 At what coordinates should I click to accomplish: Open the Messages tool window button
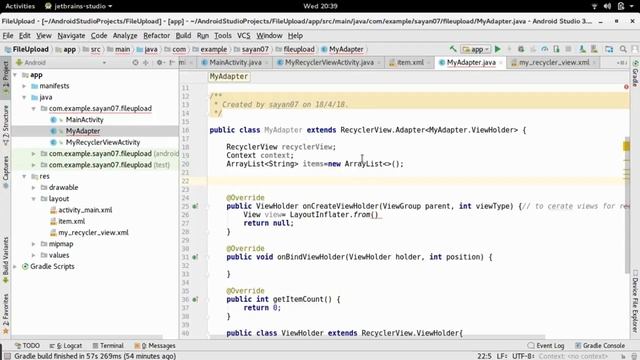tap(155, 346)
